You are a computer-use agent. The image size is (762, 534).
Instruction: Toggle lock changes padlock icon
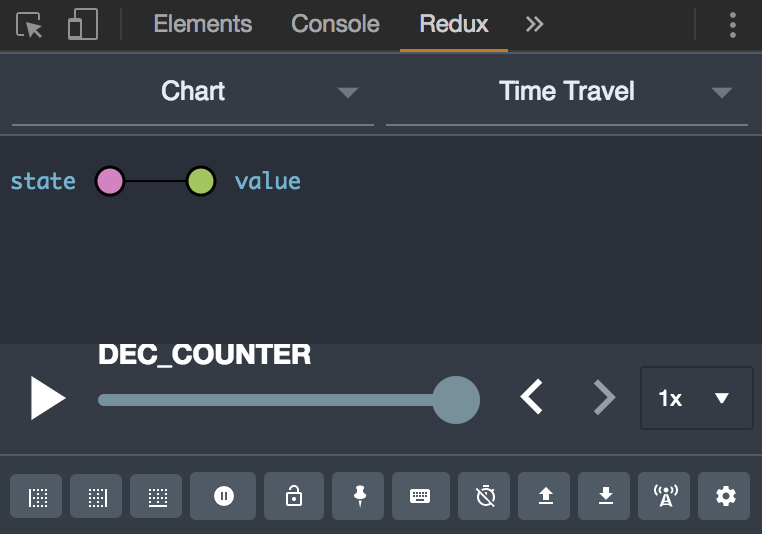pyautogui.click(x=294, y=496)
